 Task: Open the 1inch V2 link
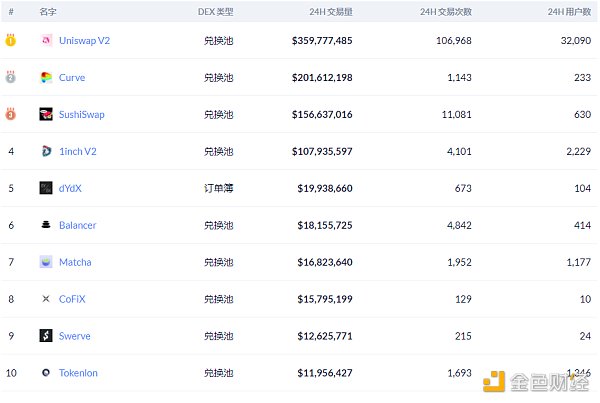pos(78,152)
